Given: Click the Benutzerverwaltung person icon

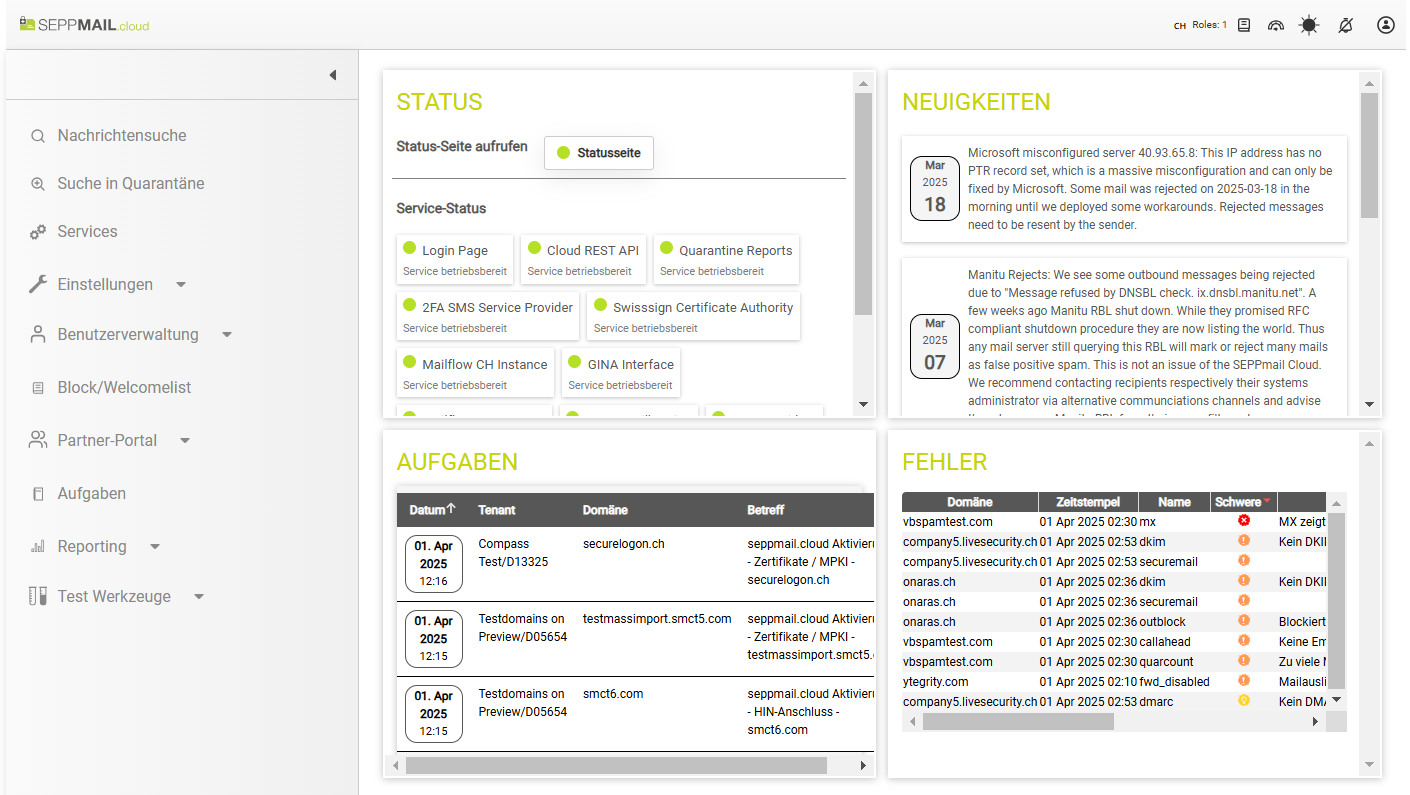Looking at the screenshot, I should pyautogui.click(x=38, y=334).
